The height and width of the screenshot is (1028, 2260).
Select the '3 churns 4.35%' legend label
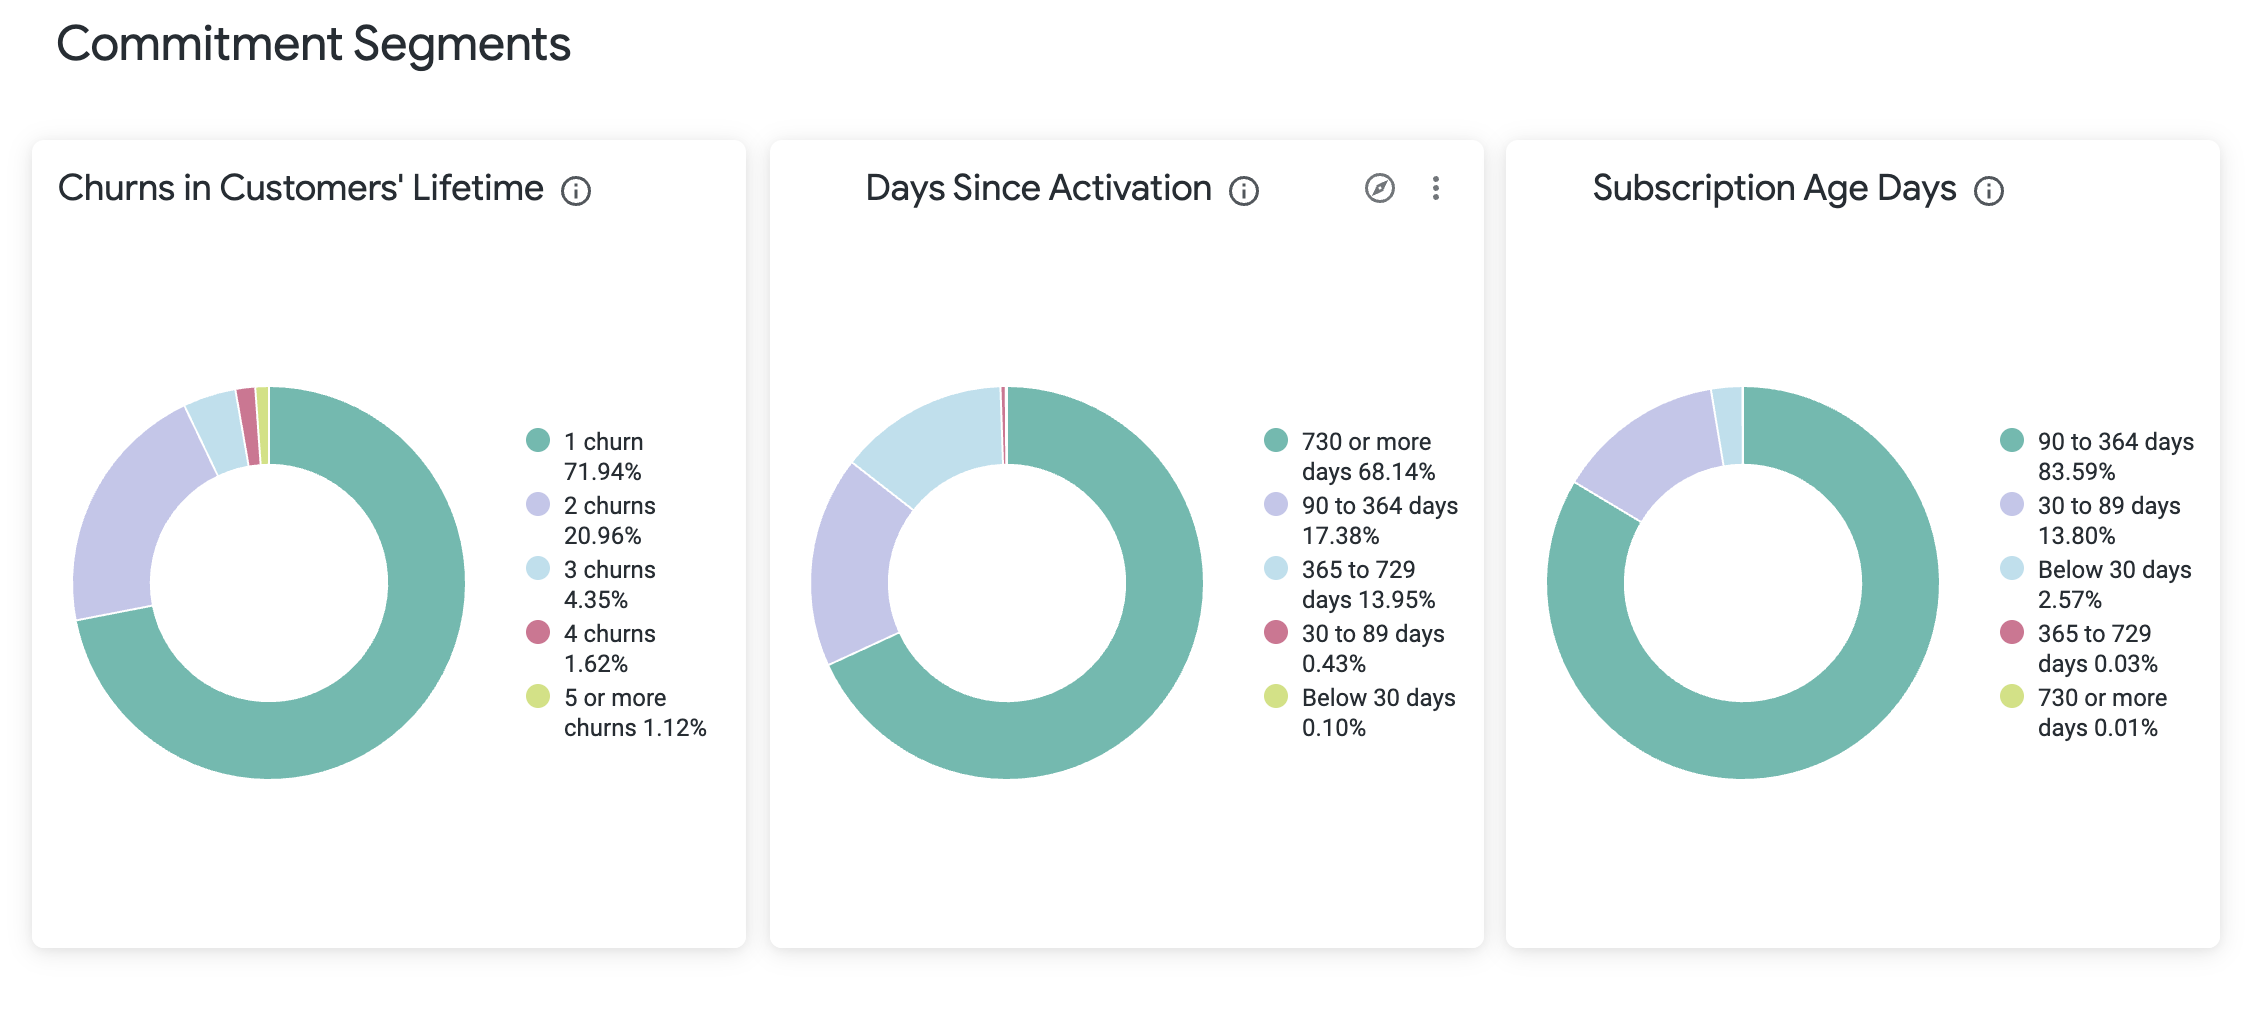point(610,584)
